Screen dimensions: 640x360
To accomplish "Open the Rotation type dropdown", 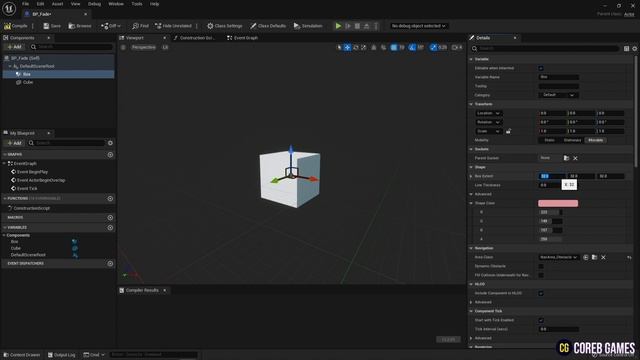I will [x=489, y=122].
